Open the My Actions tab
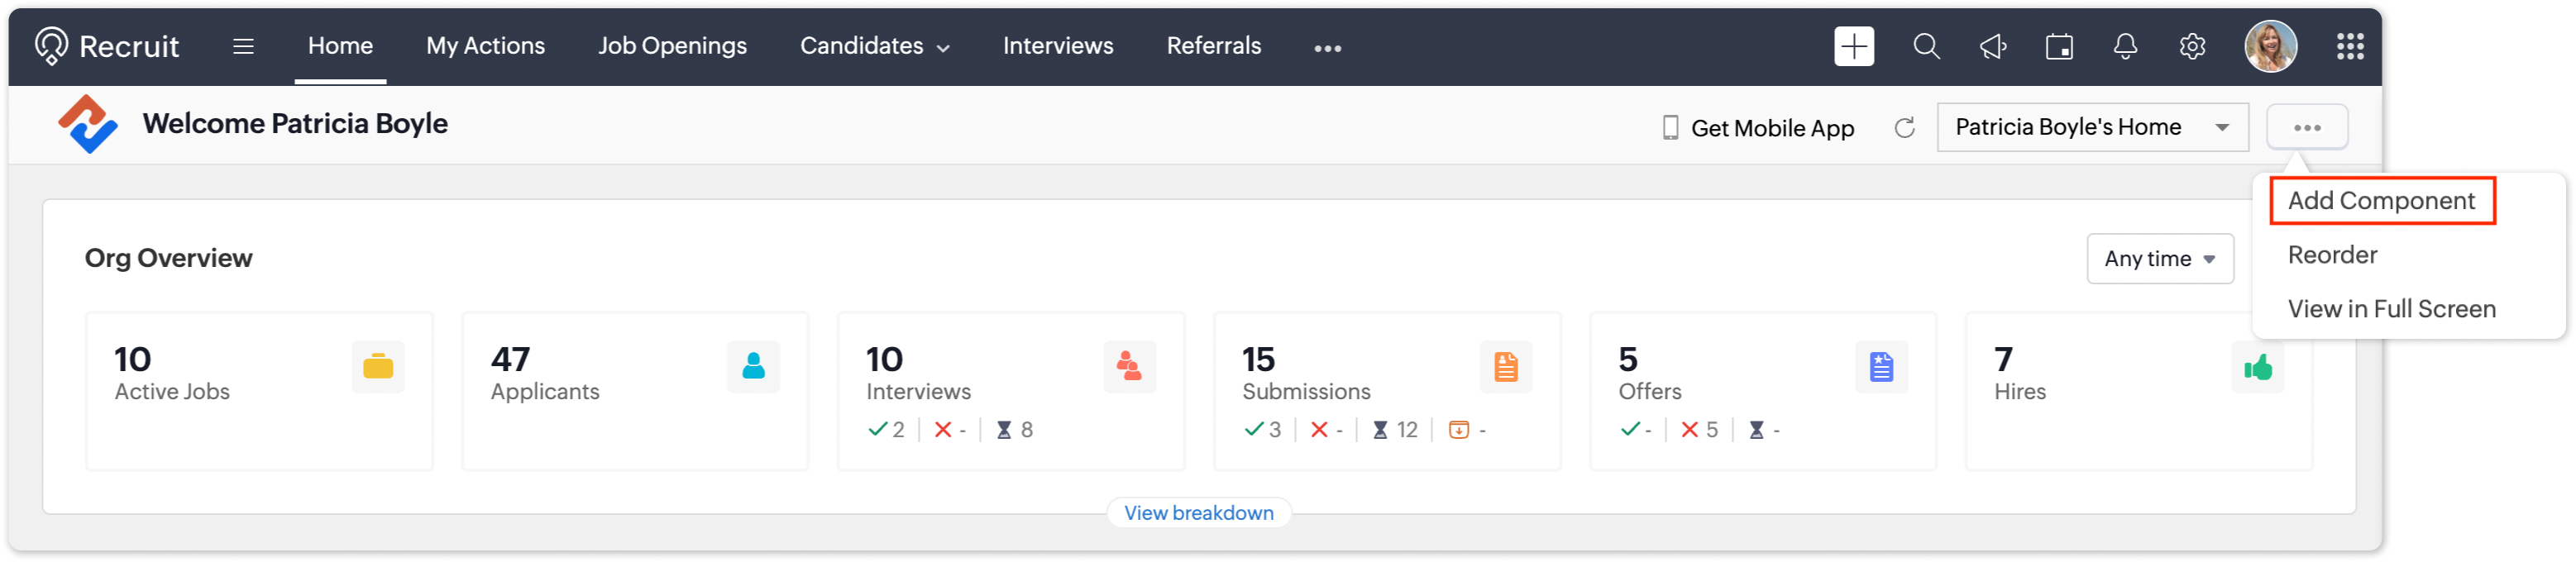The image size is (2576, 562). tap(485, 46)
